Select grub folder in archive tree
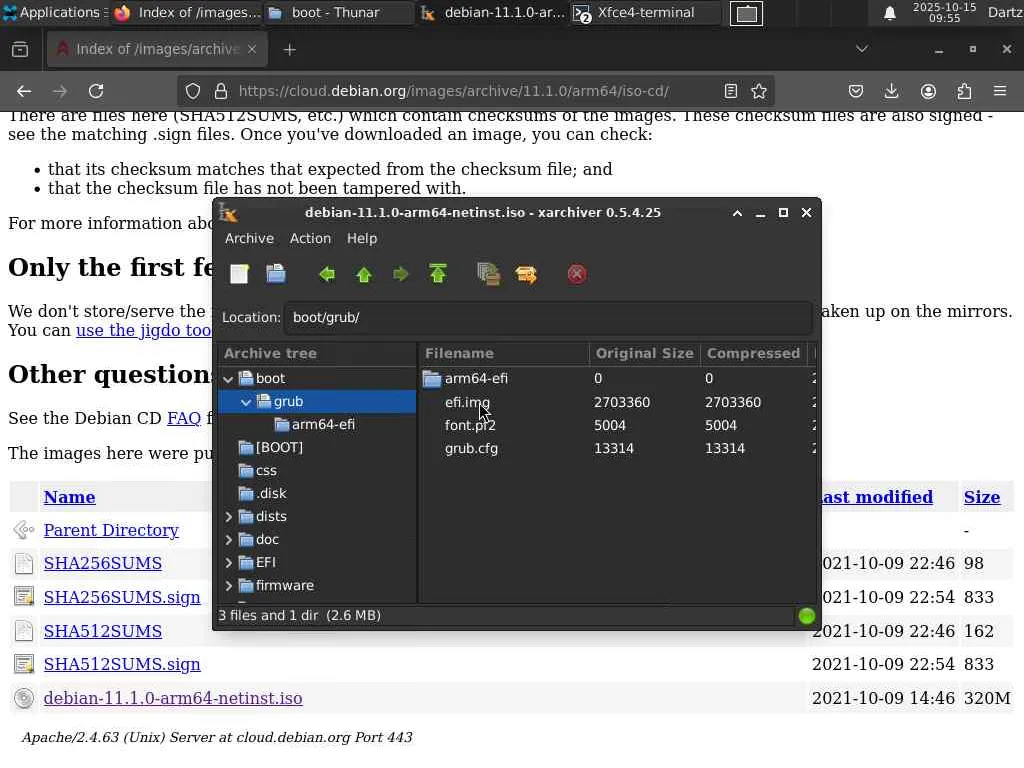Viewport: 1024px width, 768px height. [x=288, y=401]
